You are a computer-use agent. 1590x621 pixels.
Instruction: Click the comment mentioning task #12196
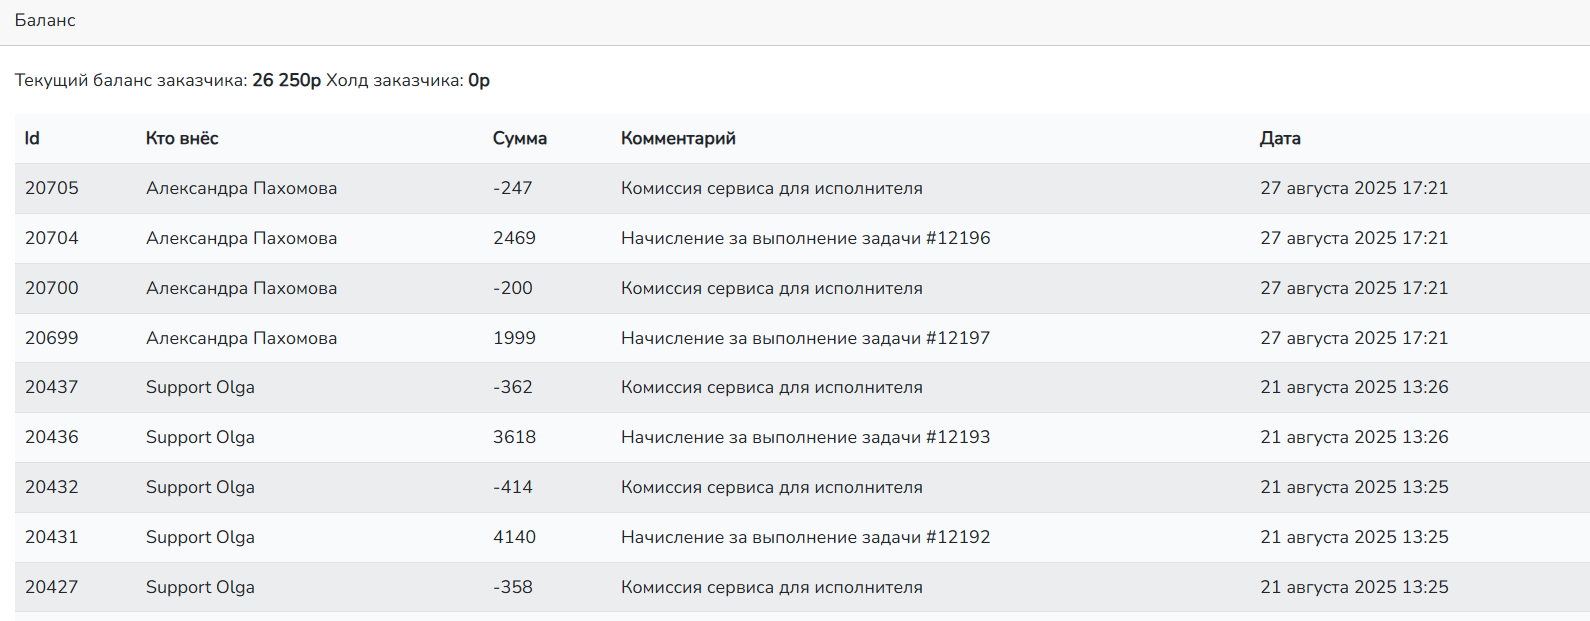coord(805,238)
